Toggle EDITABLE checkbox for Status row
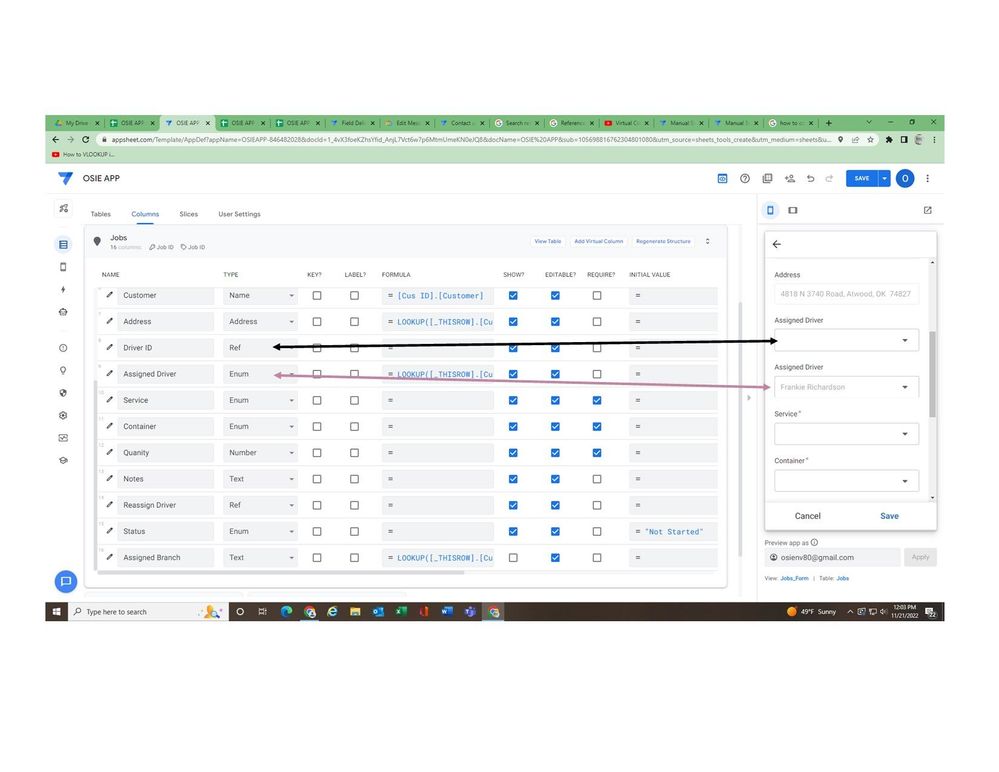999x772 pixels. point(555,531)
